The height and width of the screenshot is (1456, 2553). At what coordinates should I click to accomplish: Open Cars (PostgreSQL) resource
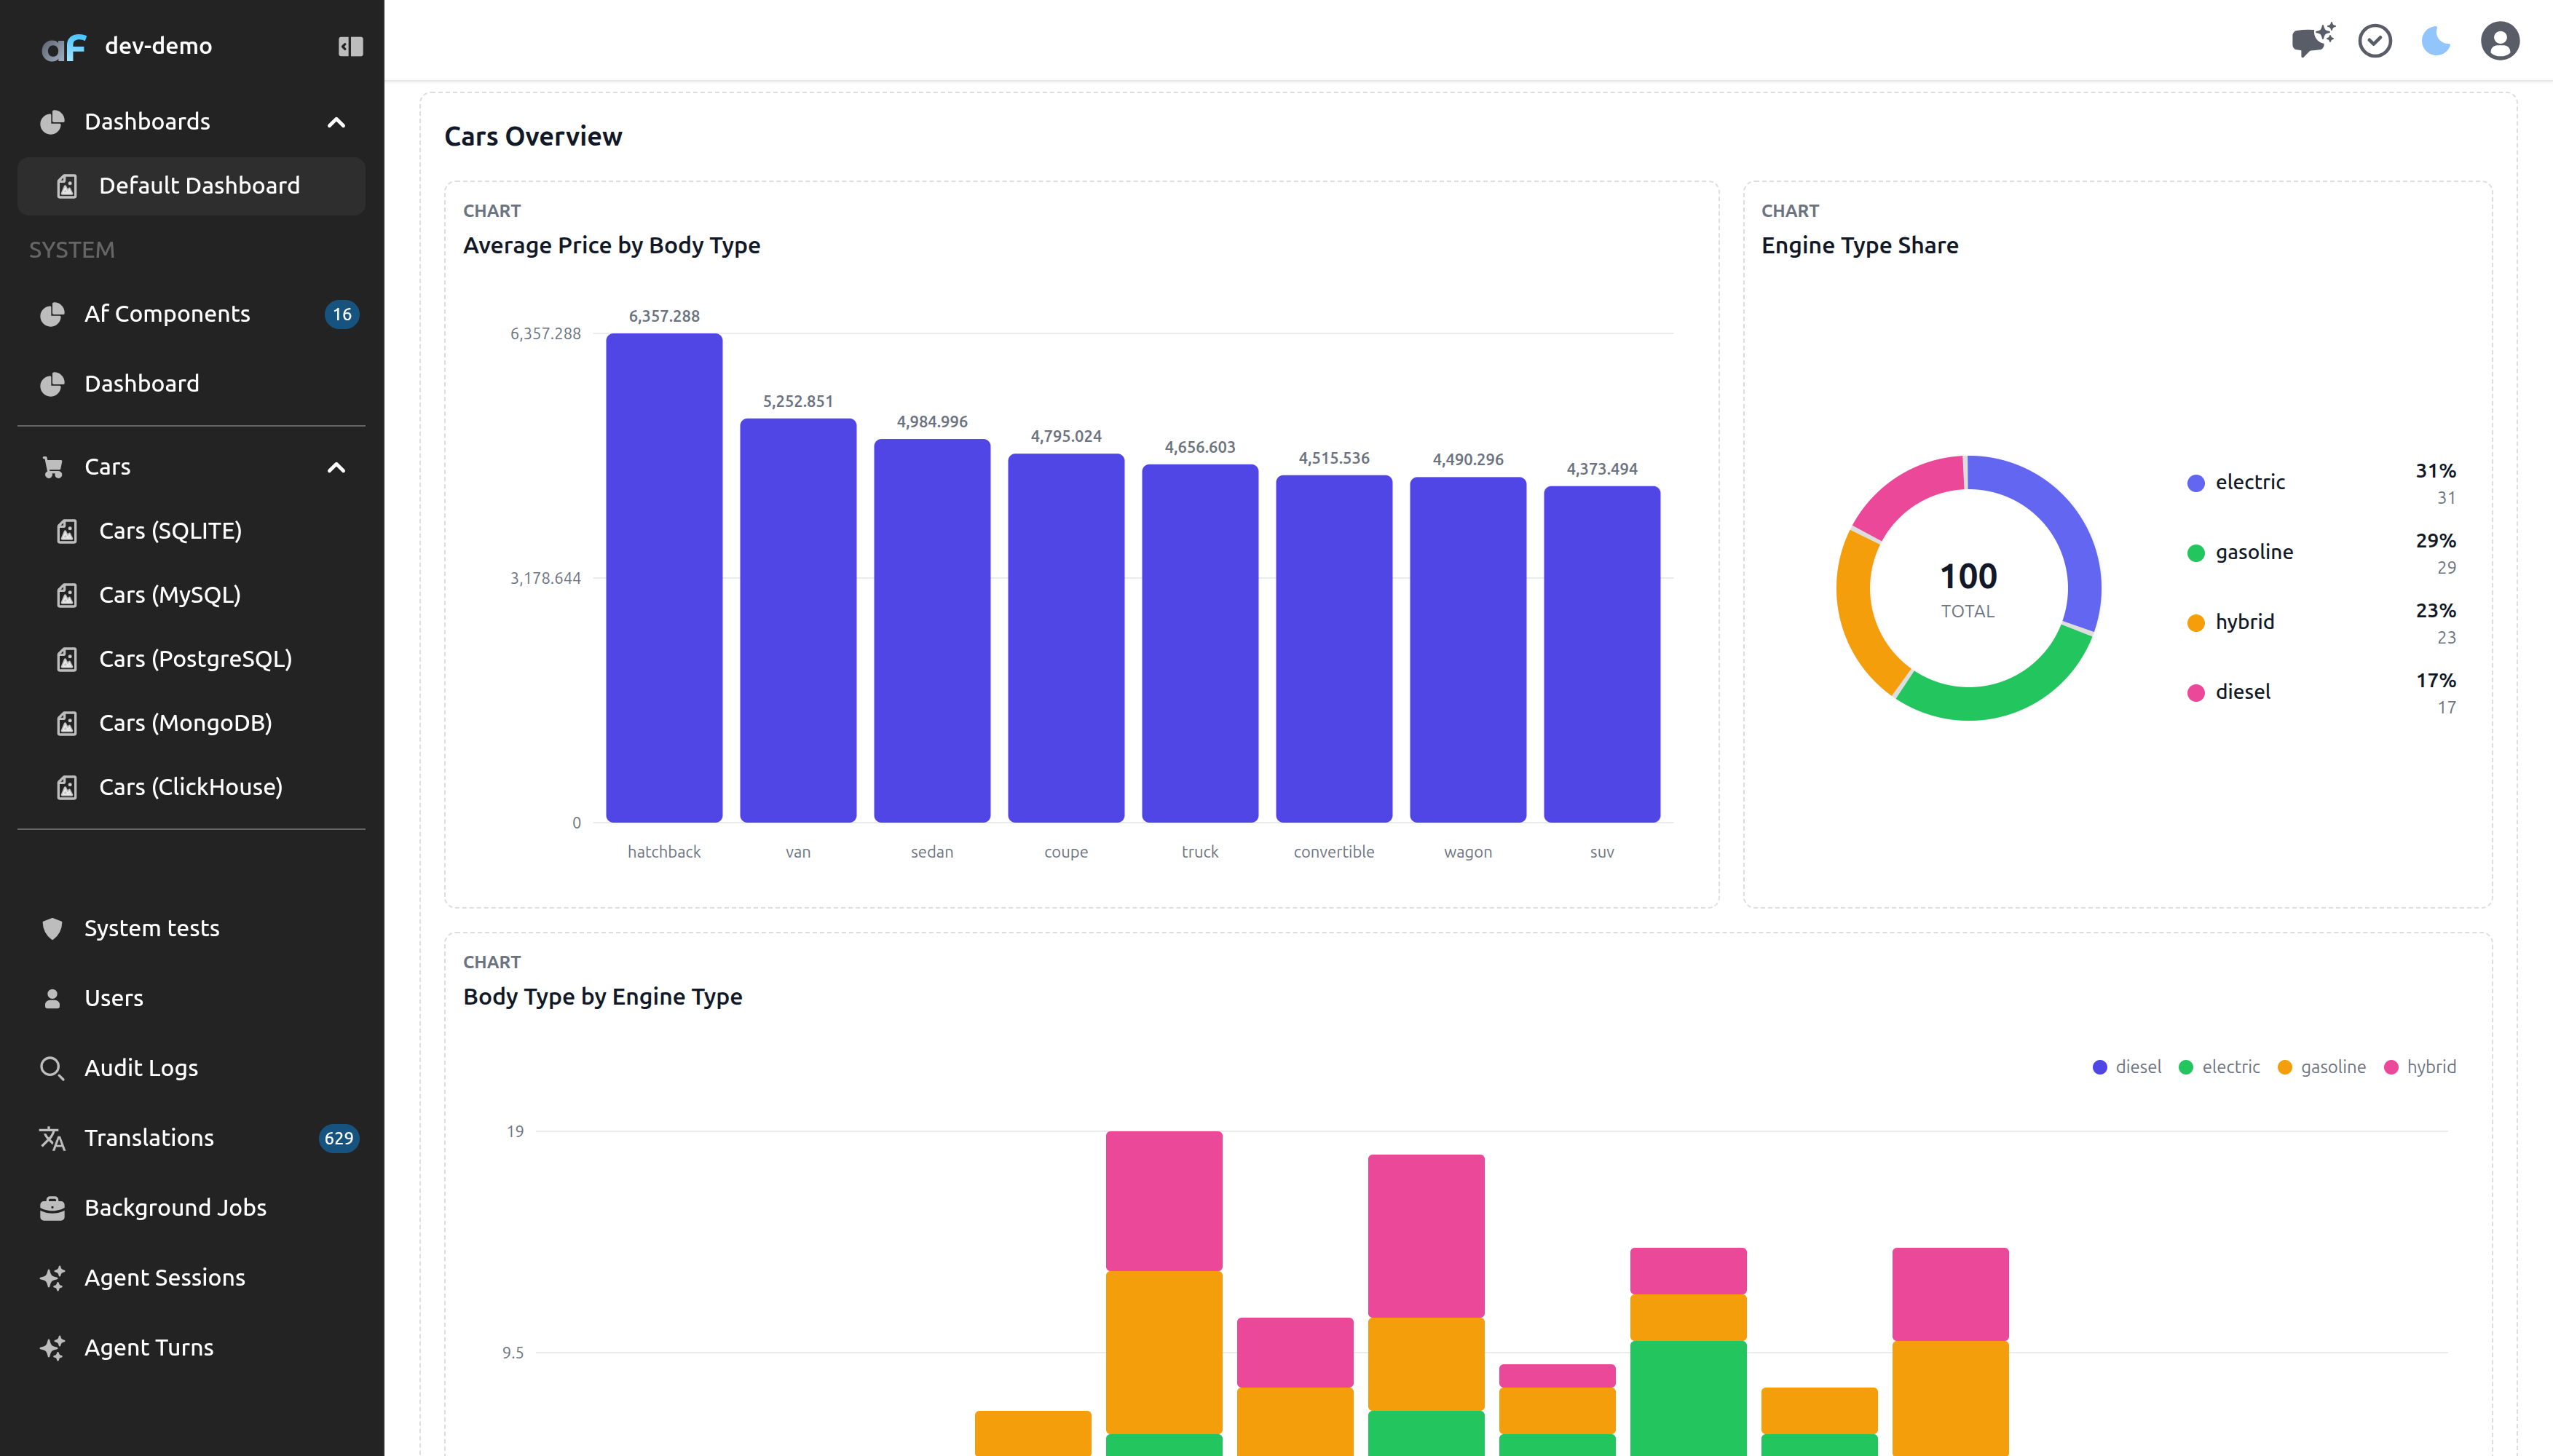pyautogui.click(x=191, y=659)
